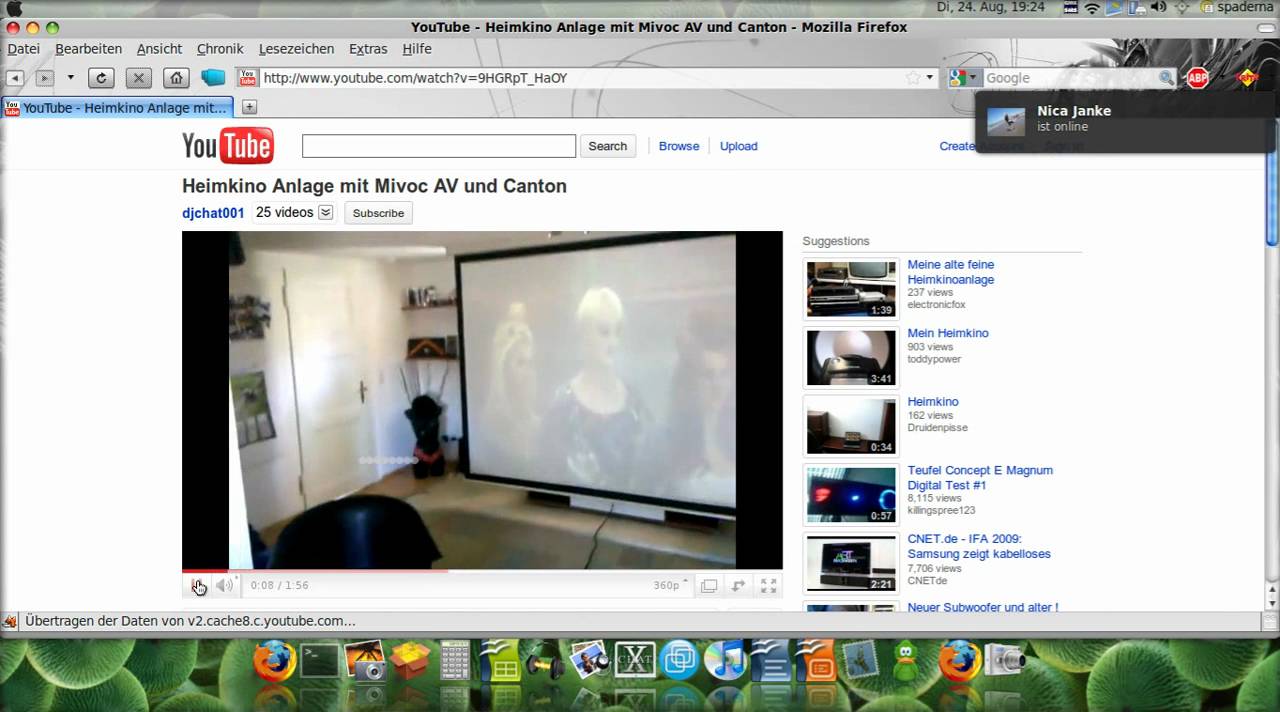Select the YouTube Heimkino Anlage tab
Image resolution: width=1280 pixels, height=712 pixels.
coord(117,107)
